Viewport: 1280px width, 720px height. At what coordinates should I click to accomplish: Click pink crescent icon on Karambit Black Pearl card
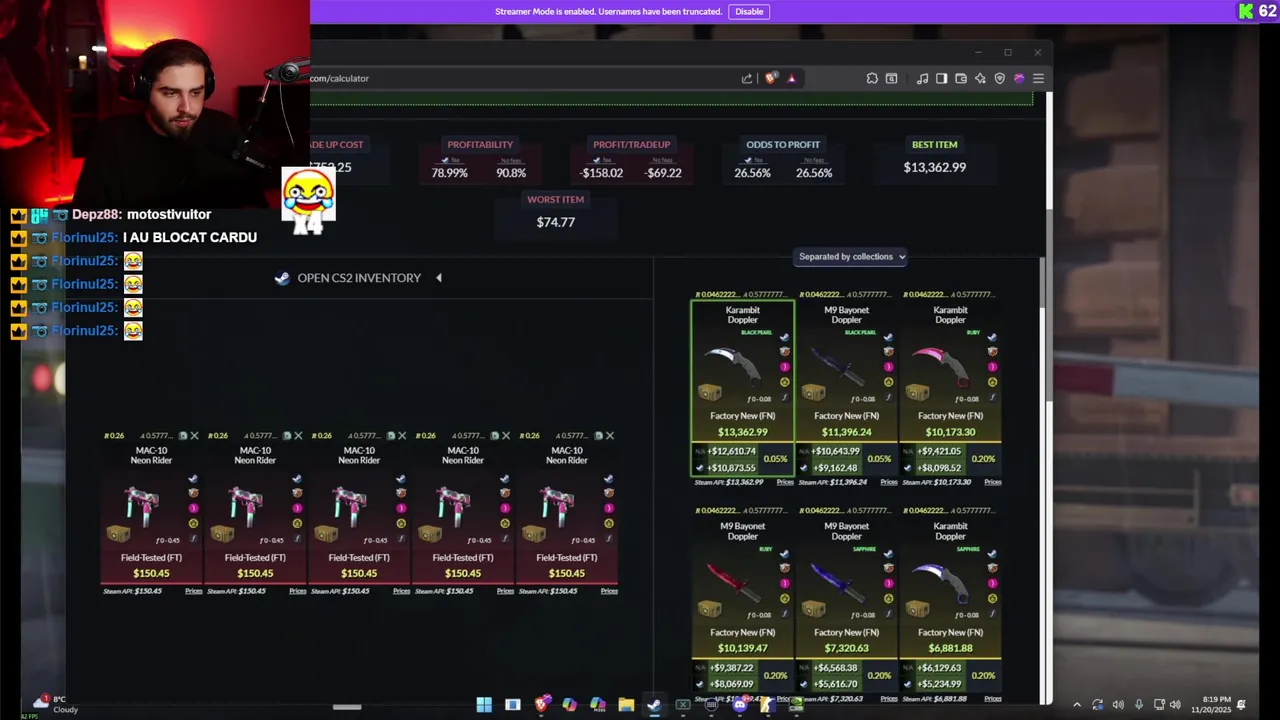[x=784, y=367]
